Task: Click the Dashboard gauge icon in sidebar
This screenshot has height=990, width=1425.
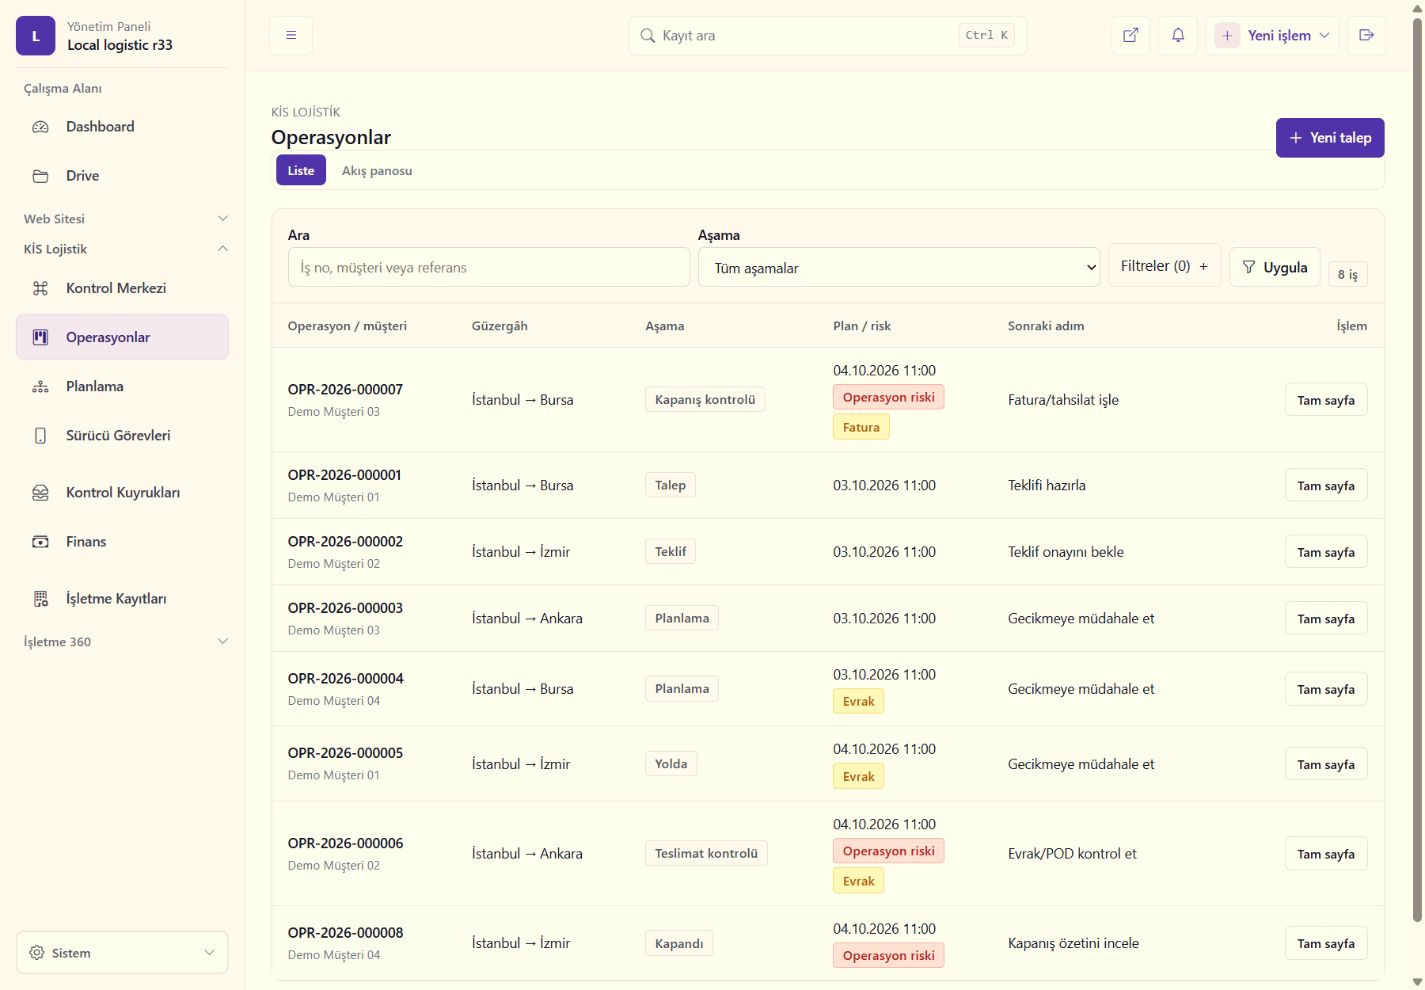Action: coord(40,127)
